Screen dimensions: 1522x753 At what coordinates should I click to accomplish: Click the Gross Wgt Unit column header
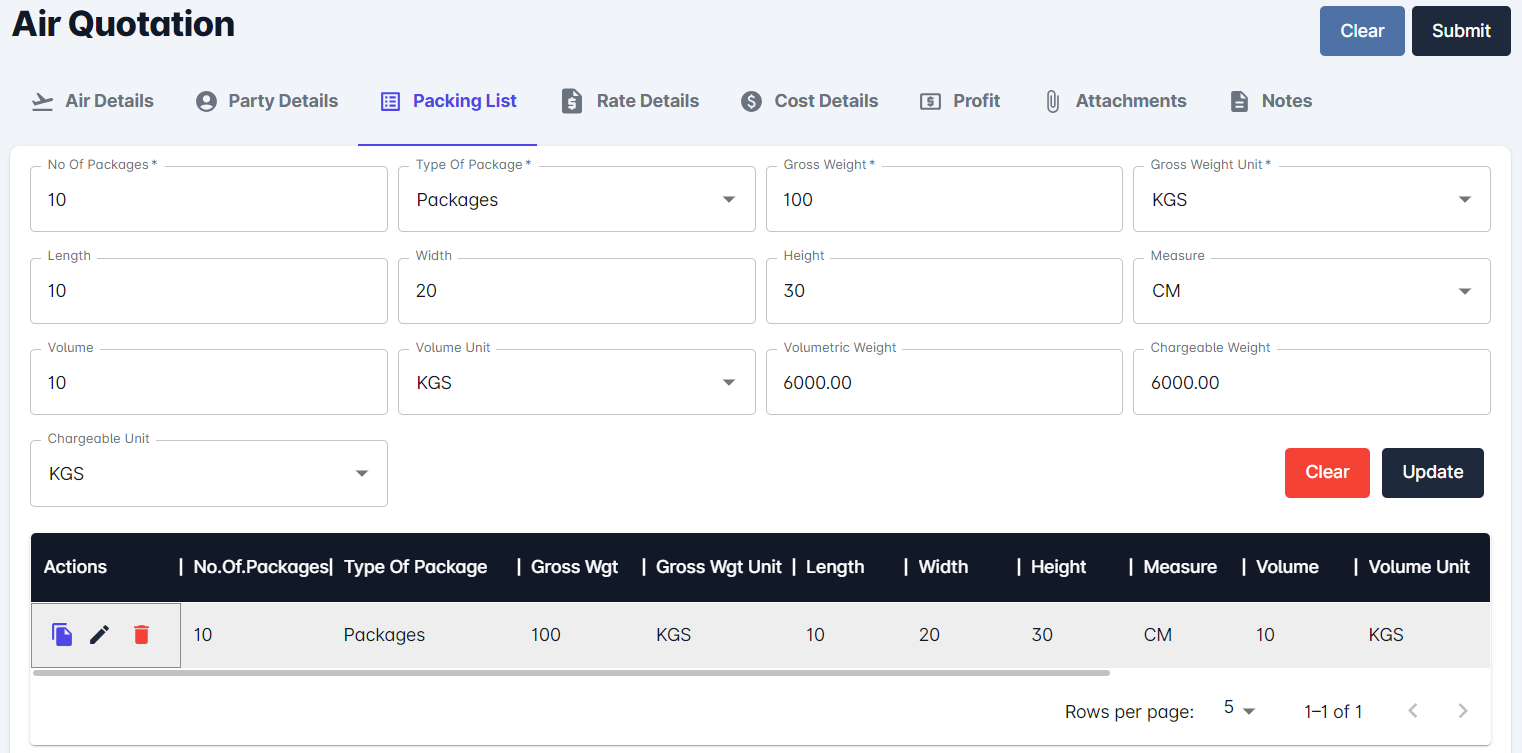tap(718, 567)
